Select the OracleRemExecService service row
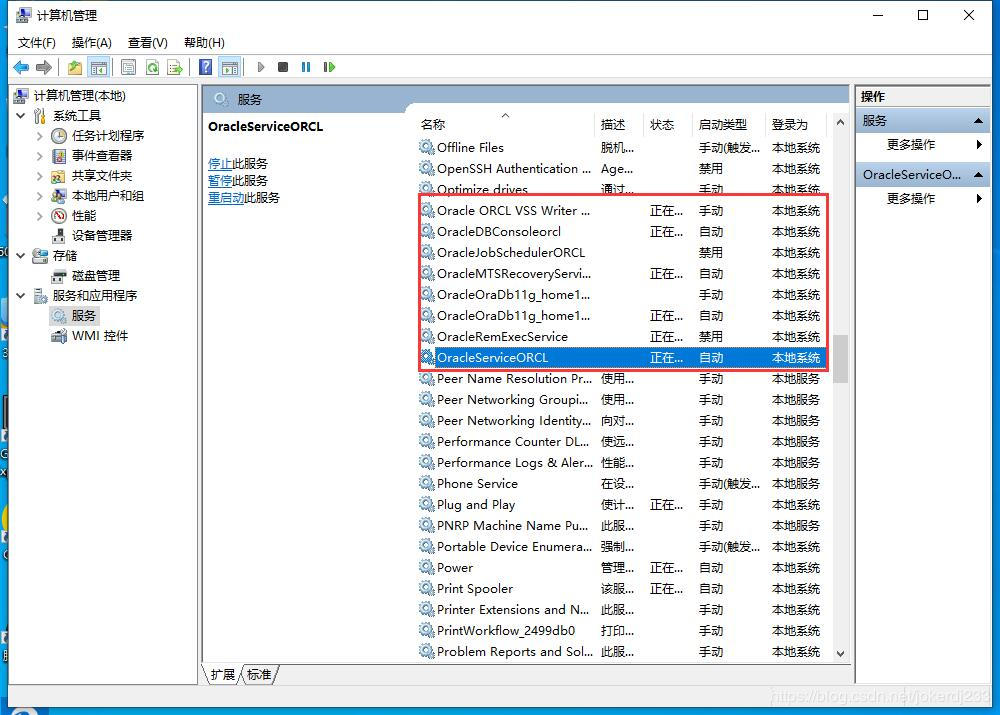 pos(622,337)
